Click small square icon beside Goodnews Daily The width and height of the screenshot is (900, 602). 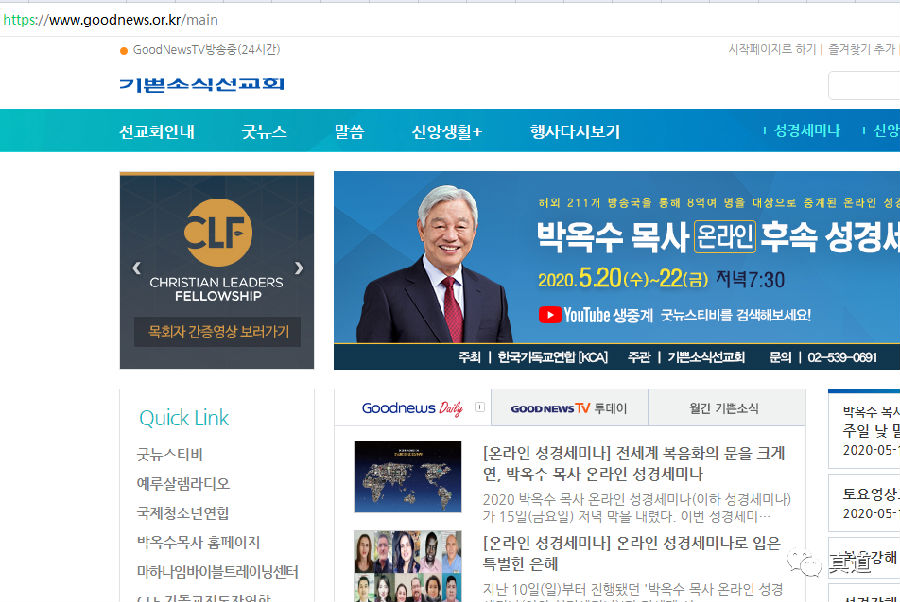click(x=480, y=407)
